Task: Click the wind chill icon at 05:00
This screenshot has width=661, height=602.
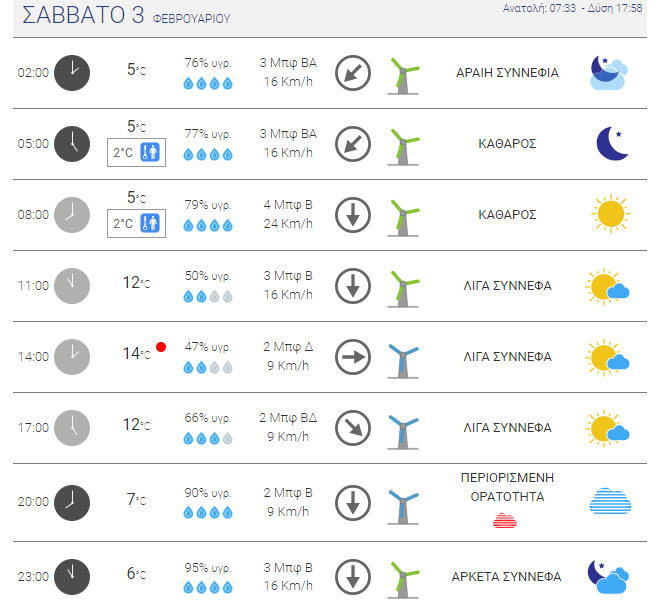Action: 150,152
